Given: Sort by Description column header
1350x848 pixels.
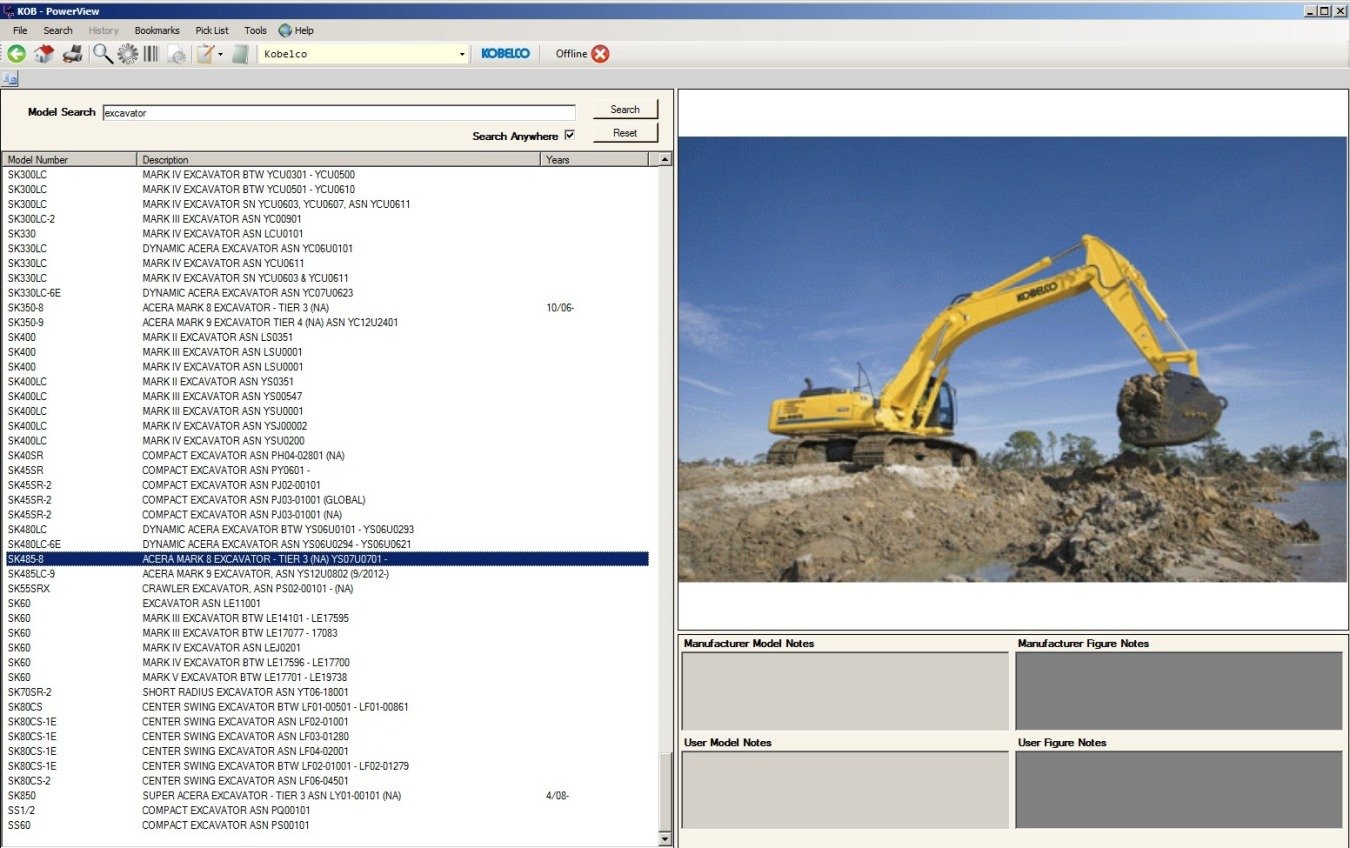Looking at the screenshot, I should tap(339, 159).
